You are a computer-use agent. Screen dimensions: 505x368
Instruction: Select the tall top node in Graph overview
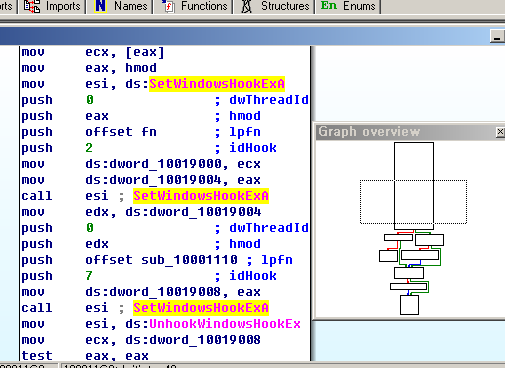[414, 186]
